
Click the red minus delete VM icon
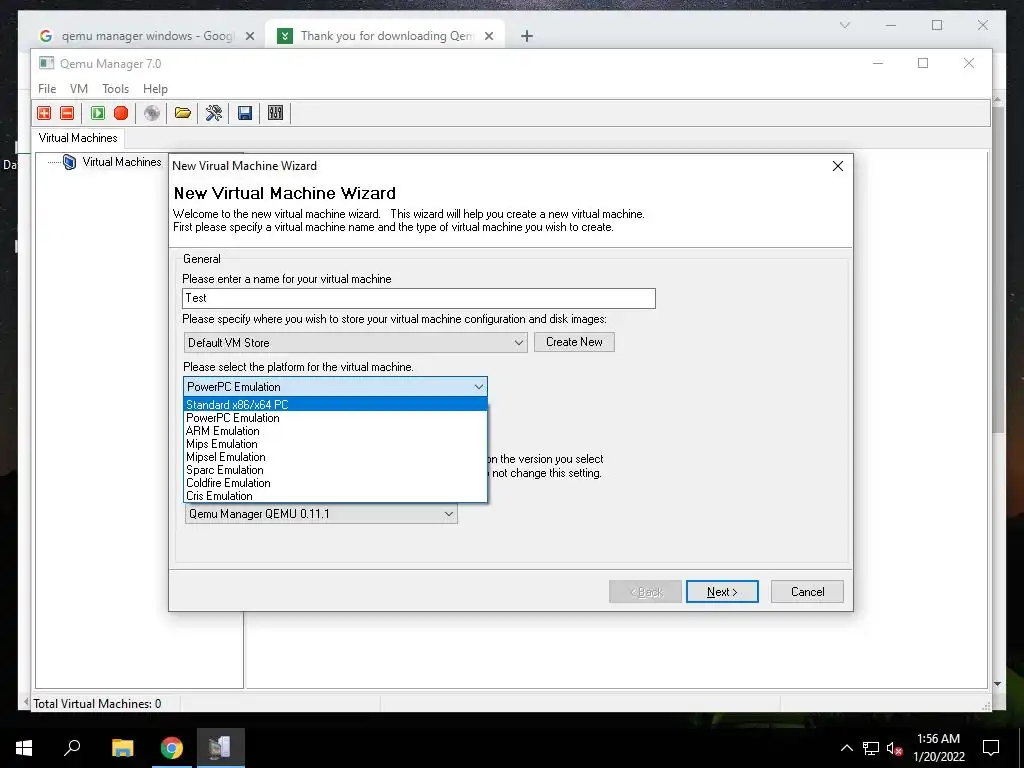point(67,113)
